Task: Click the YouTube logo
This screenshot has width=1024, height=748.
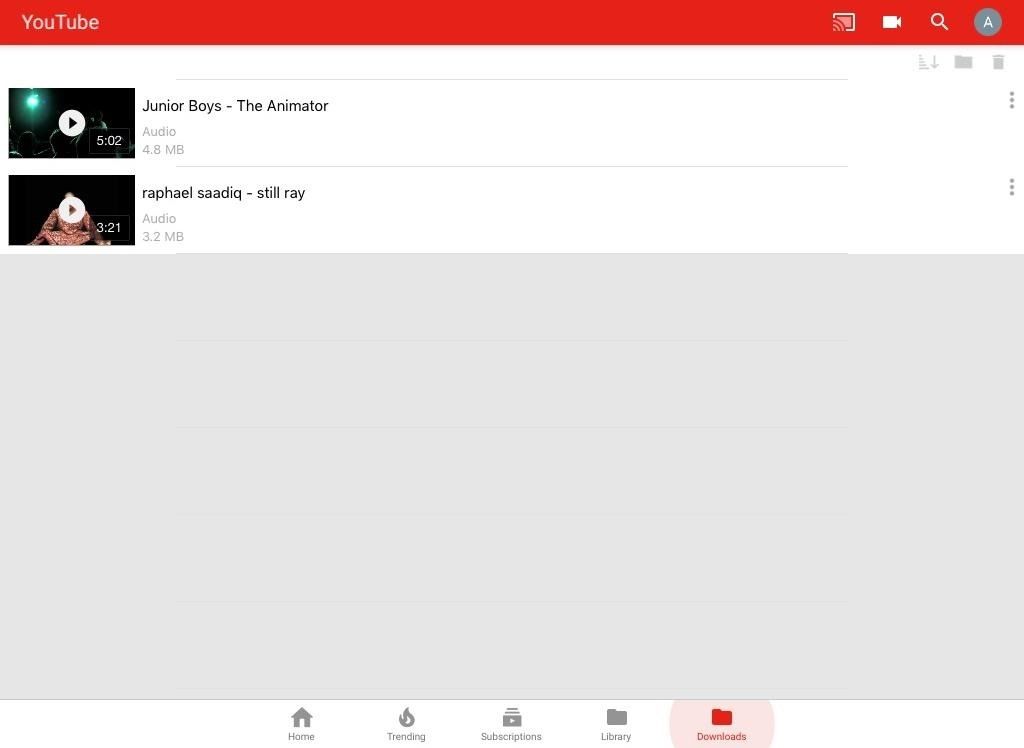Action: 60,21
